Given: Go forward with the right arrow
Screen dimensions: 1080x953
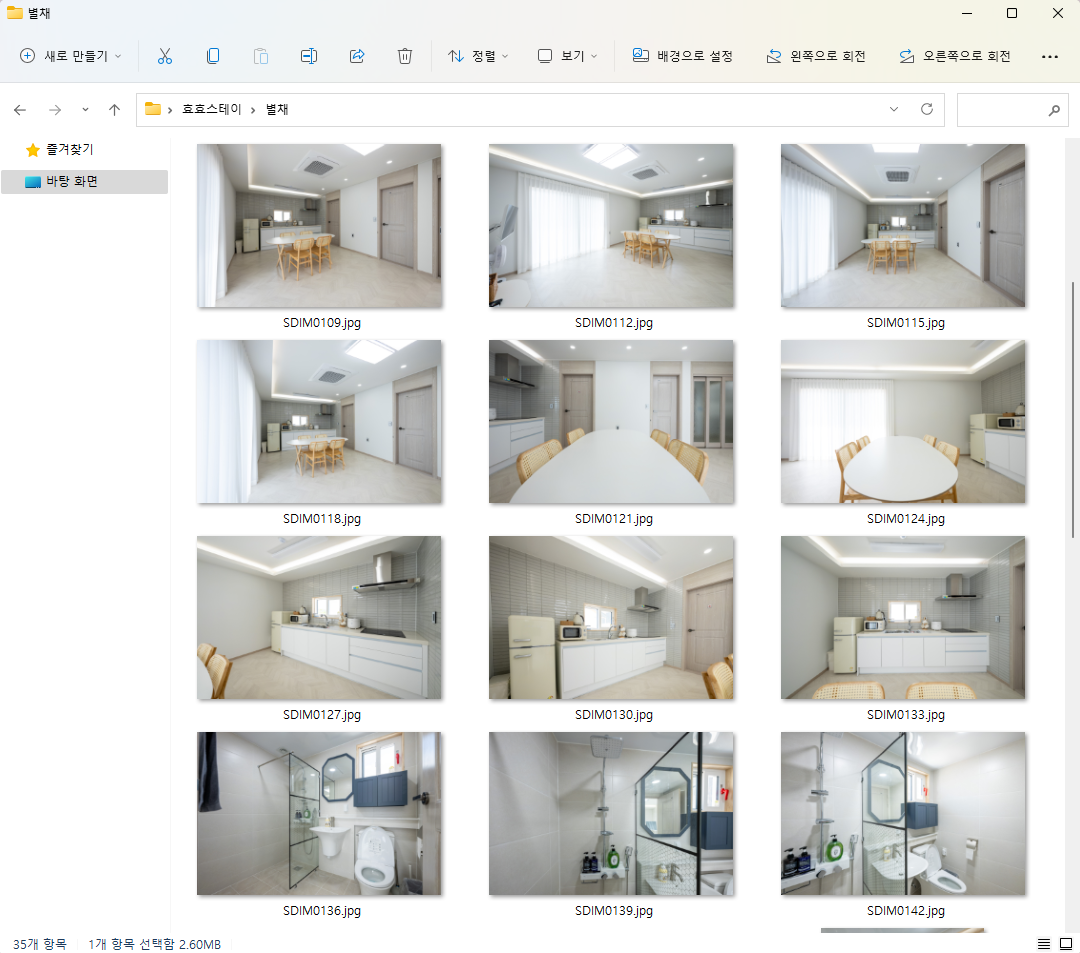Looking at the screenshot, I should [55, 109].
